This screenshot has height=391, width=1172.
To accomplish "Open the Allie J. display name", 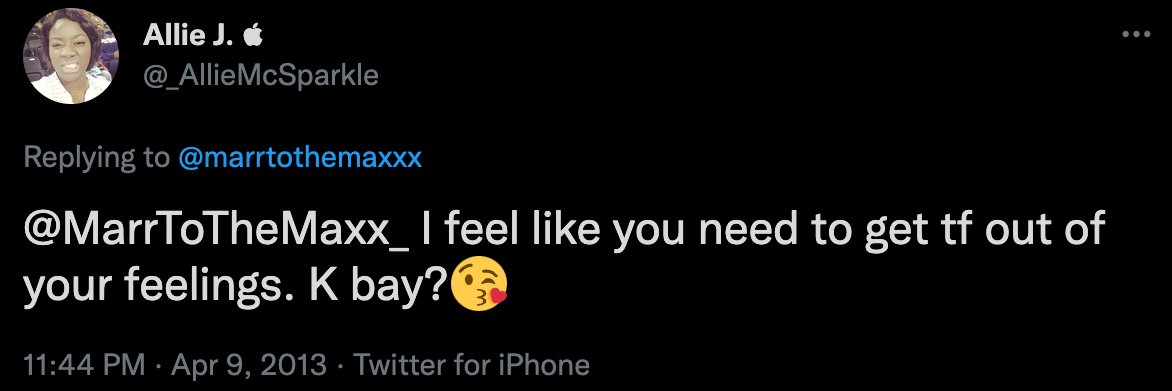I will tap(189, 34).
